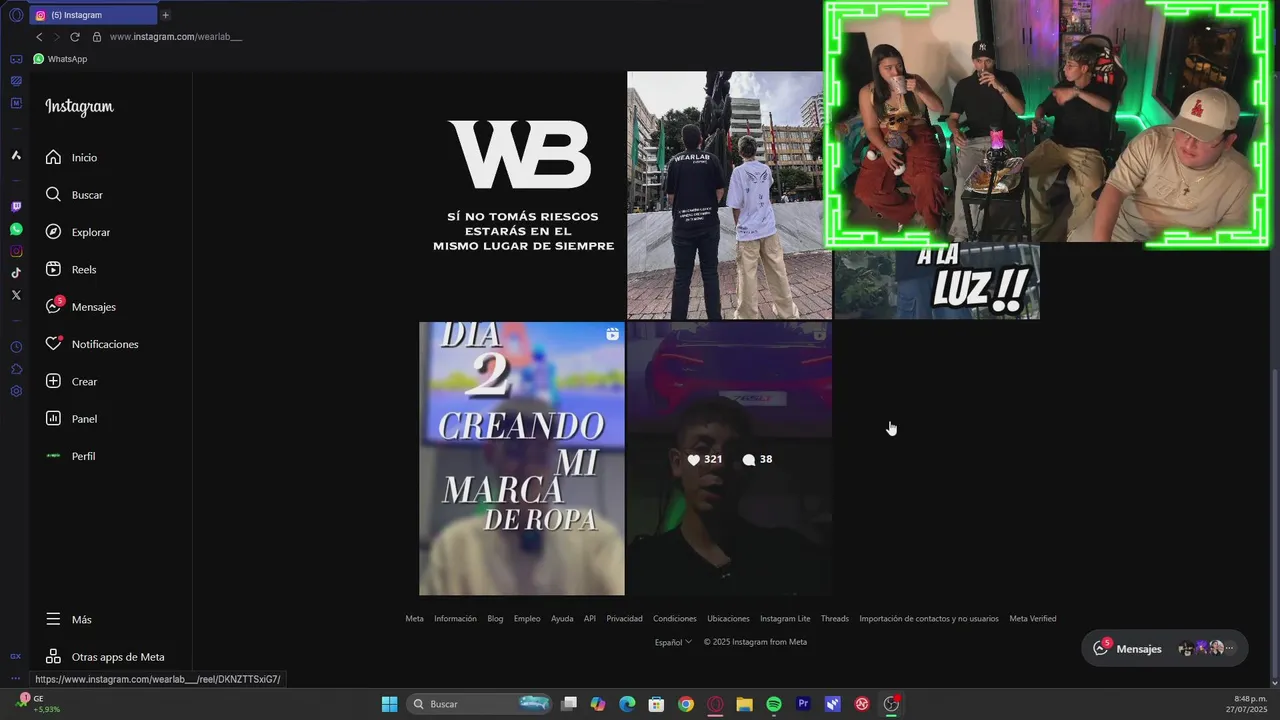Click Empleo footer link

(527, 619)
